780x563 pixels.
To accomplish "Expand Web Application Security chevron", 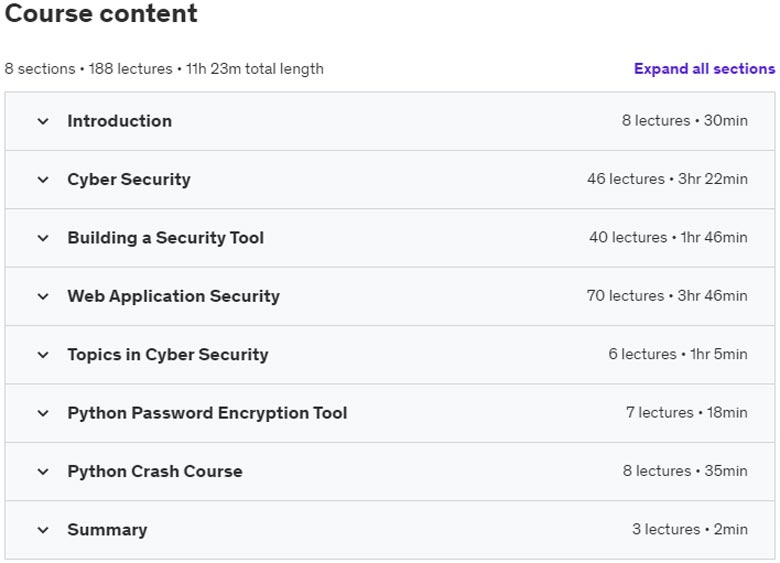I will click(x=43, y=296).
